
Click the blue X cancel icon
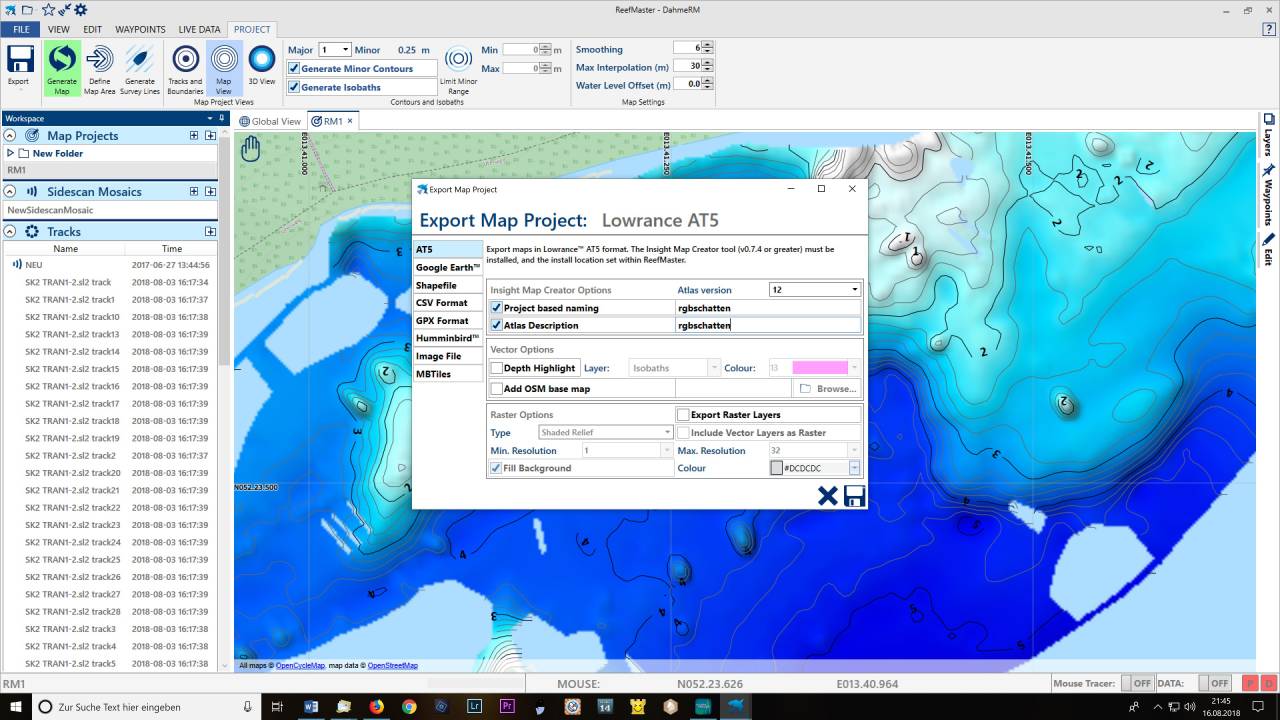(827, 496)
